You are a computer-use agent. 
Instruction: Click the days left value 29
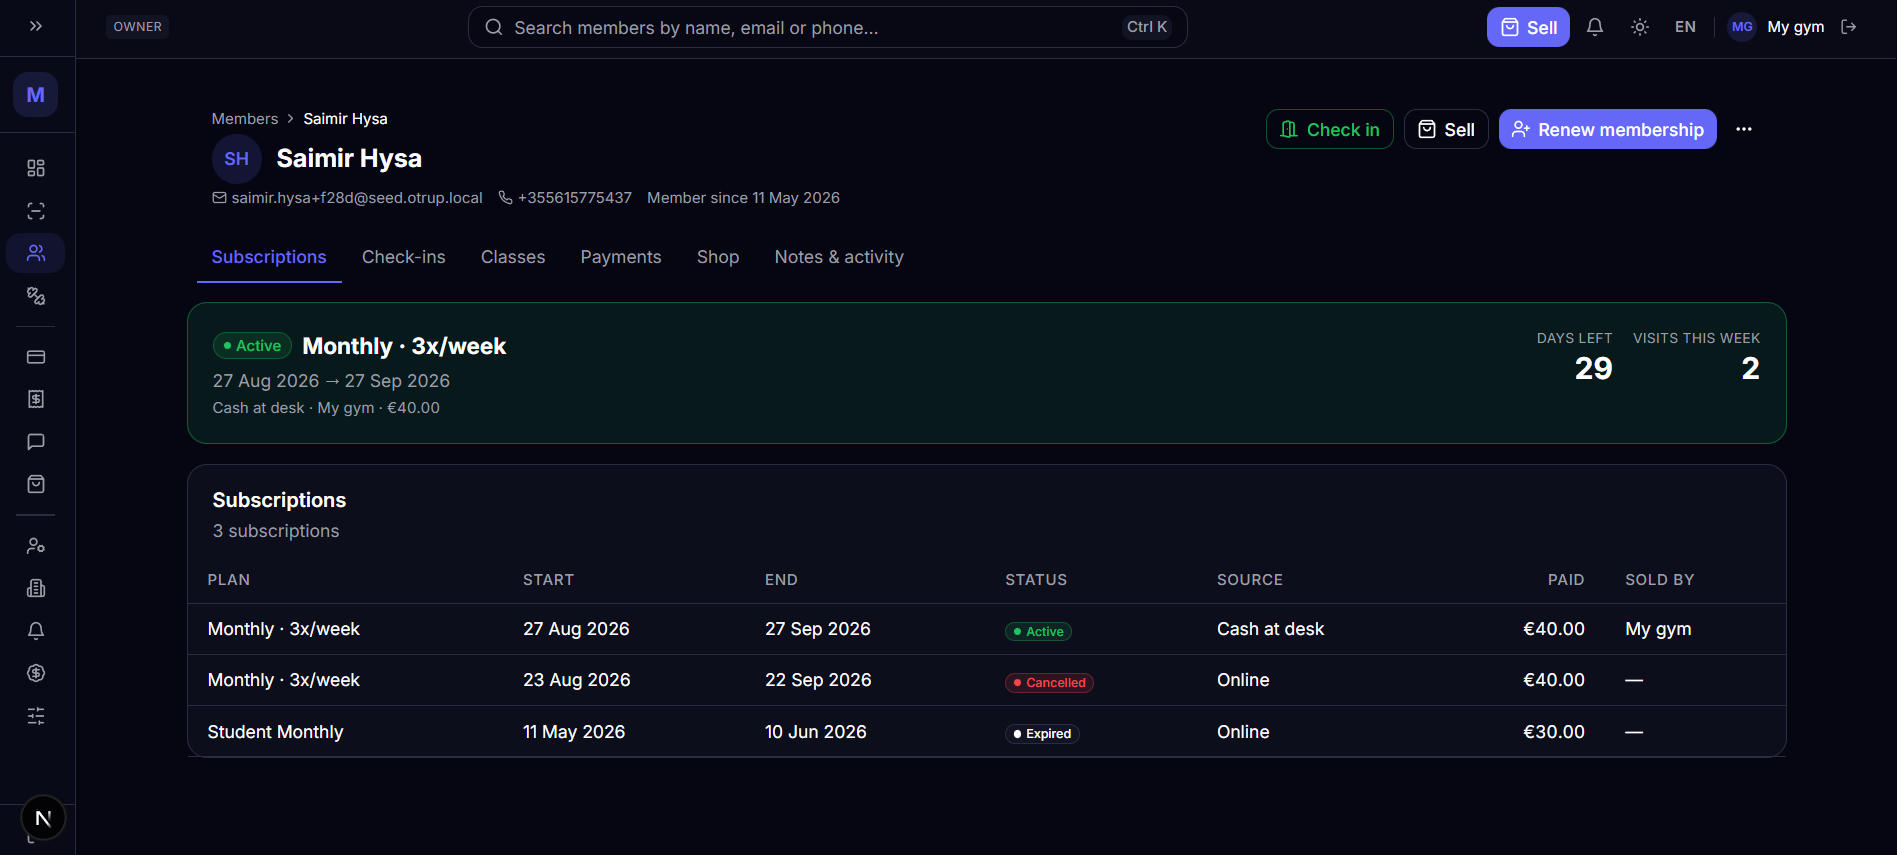coord(1593,369)
